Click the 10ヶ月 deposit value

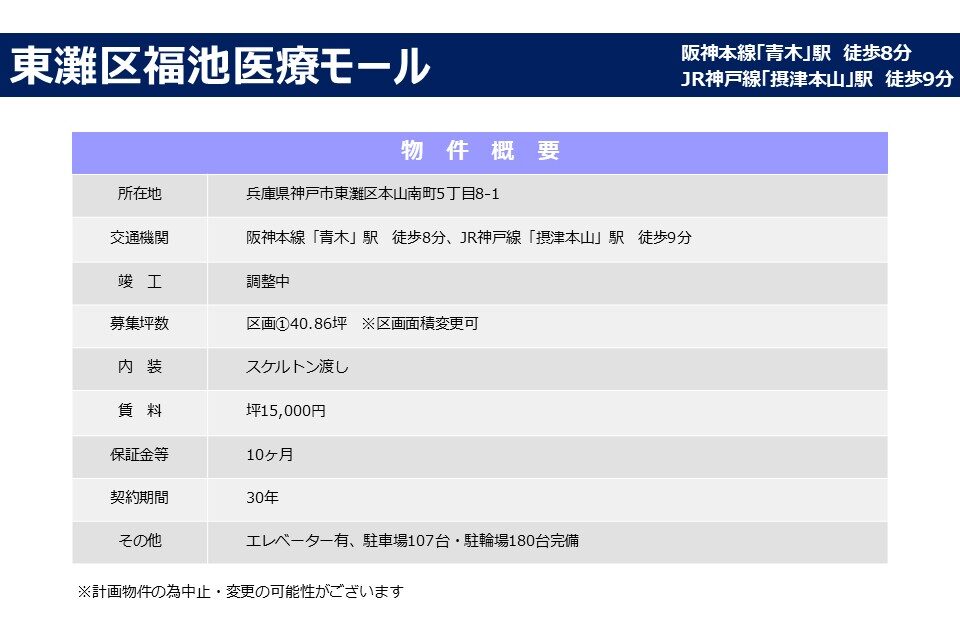coord(269,455)
